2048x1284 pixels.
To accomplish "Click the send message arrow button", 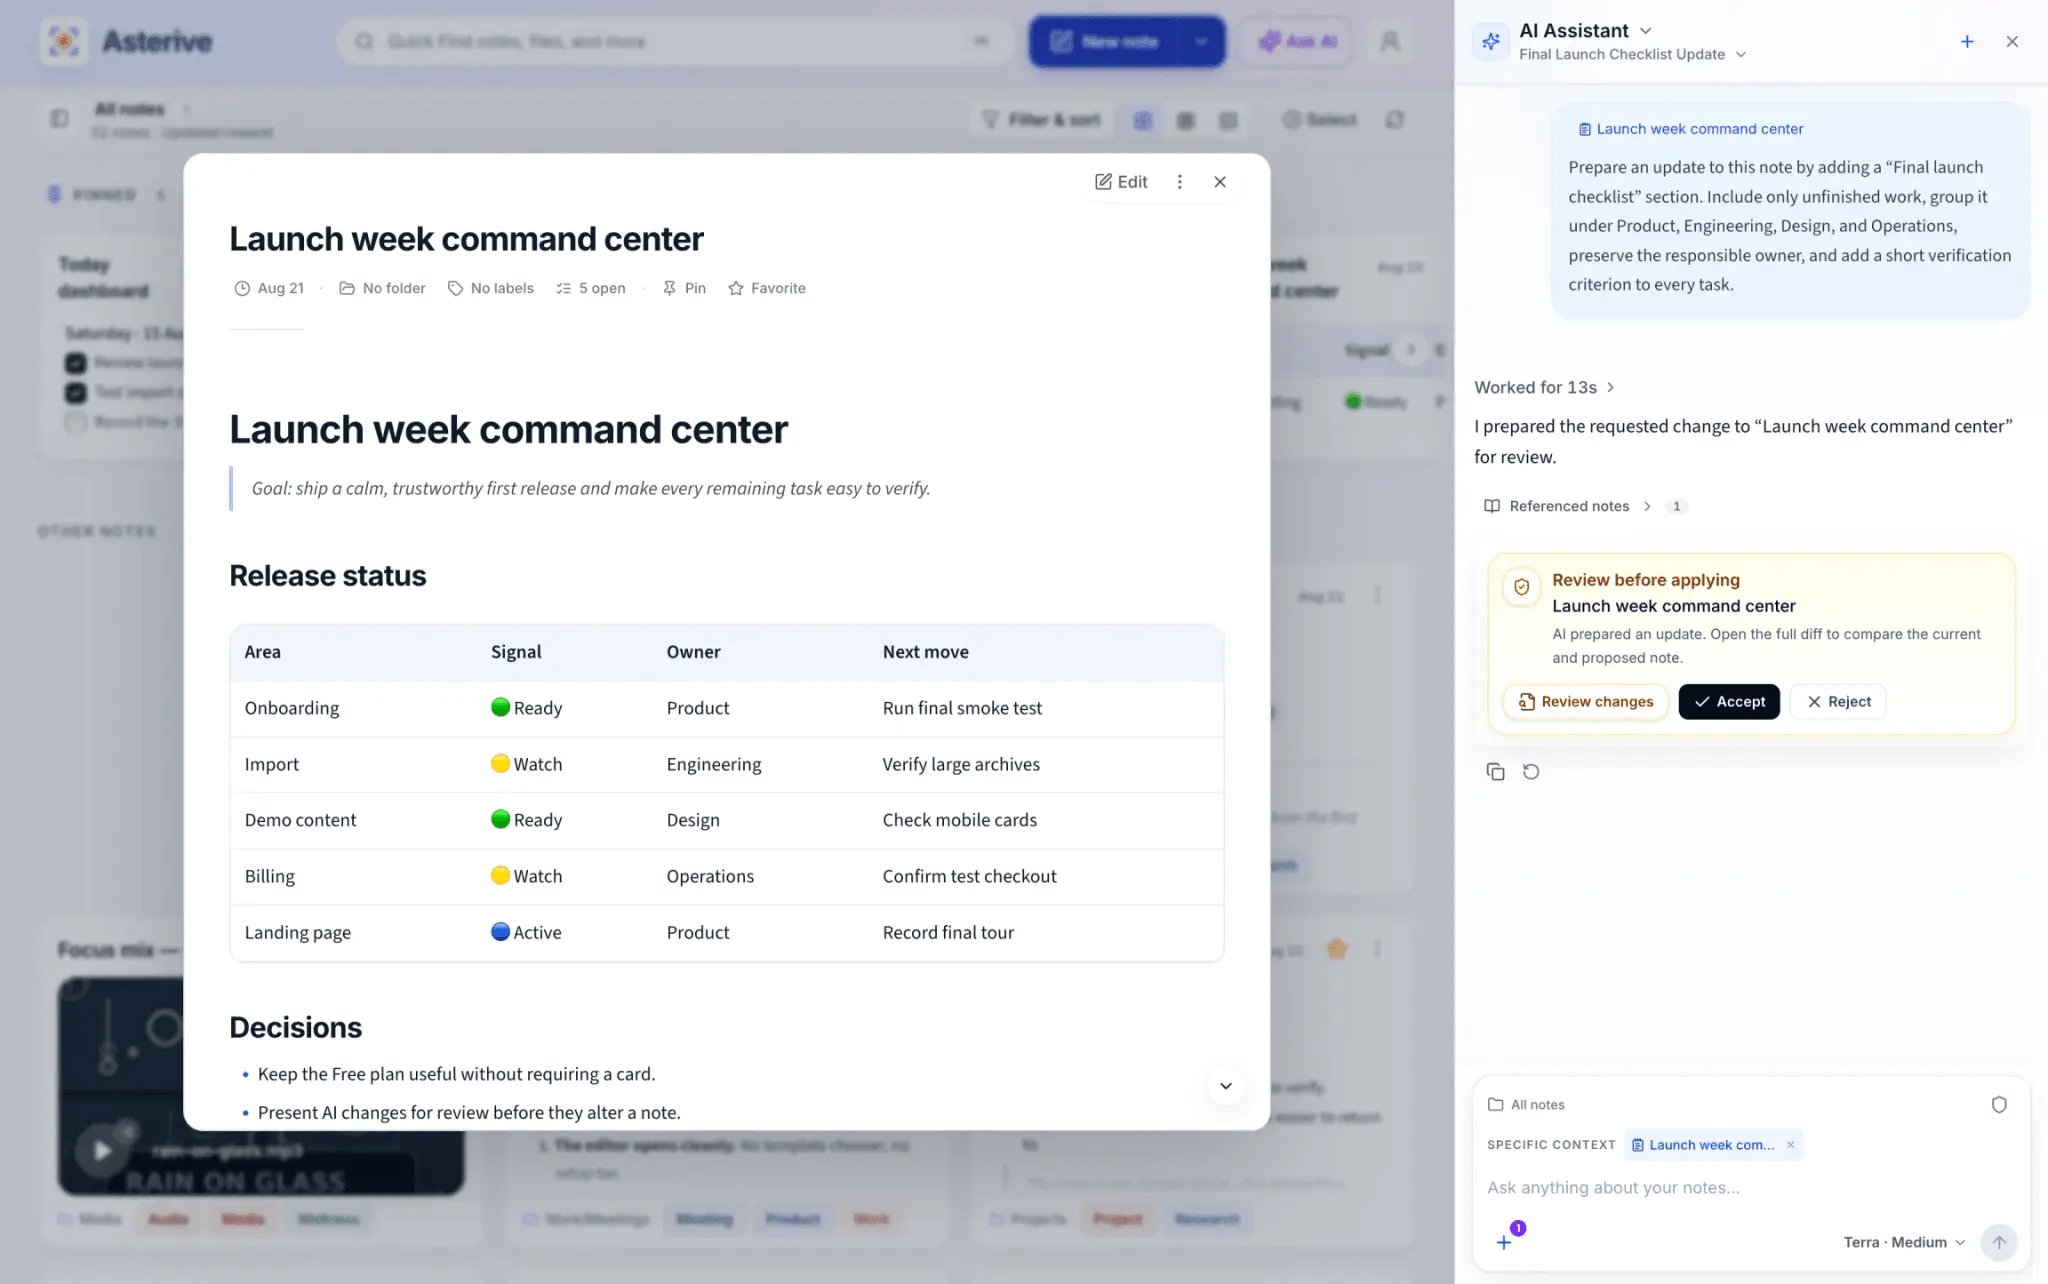I will (x=1998, y=1242).
